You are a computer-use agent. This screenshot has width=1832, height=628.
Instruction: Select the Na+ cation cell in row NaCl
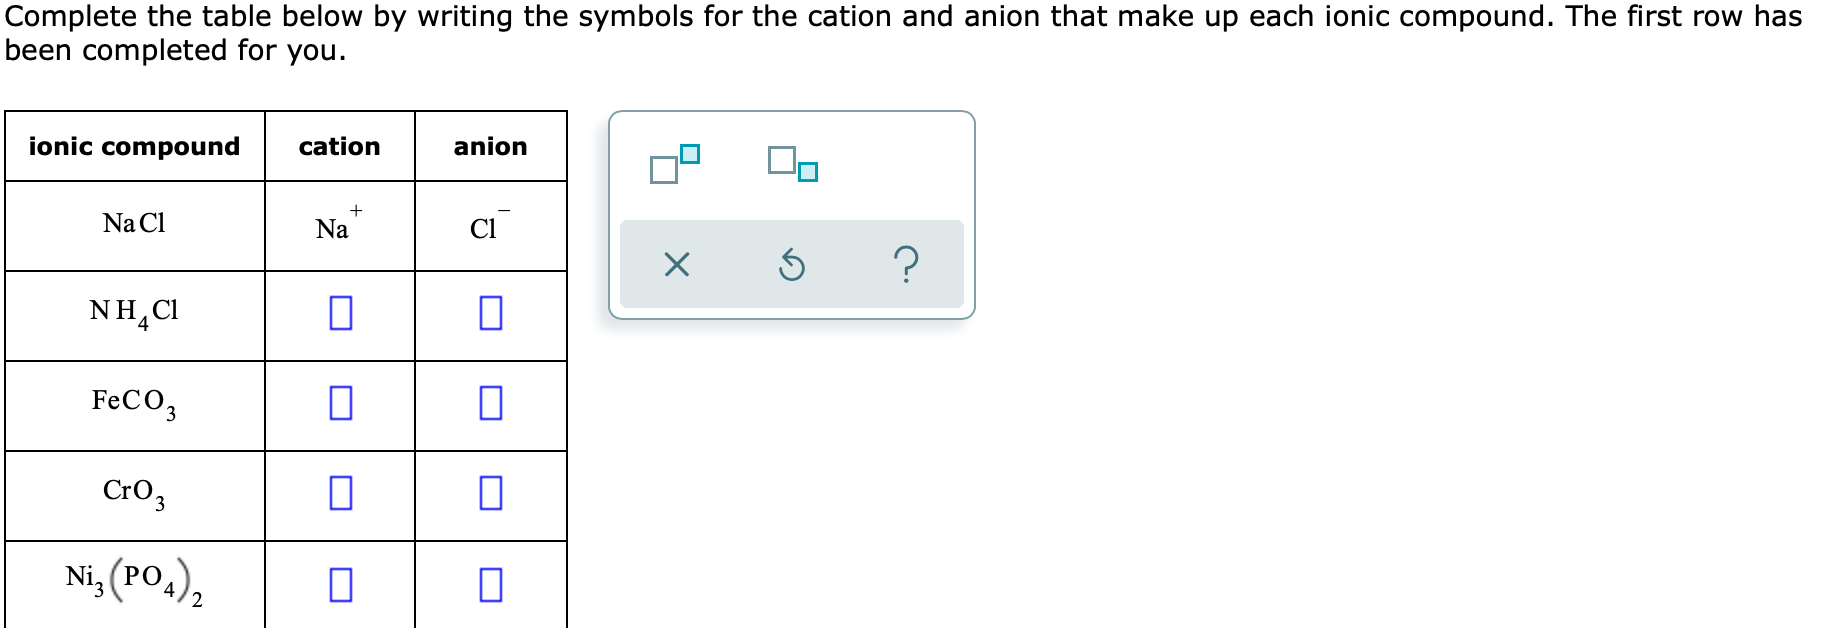[x=336, y=224]
